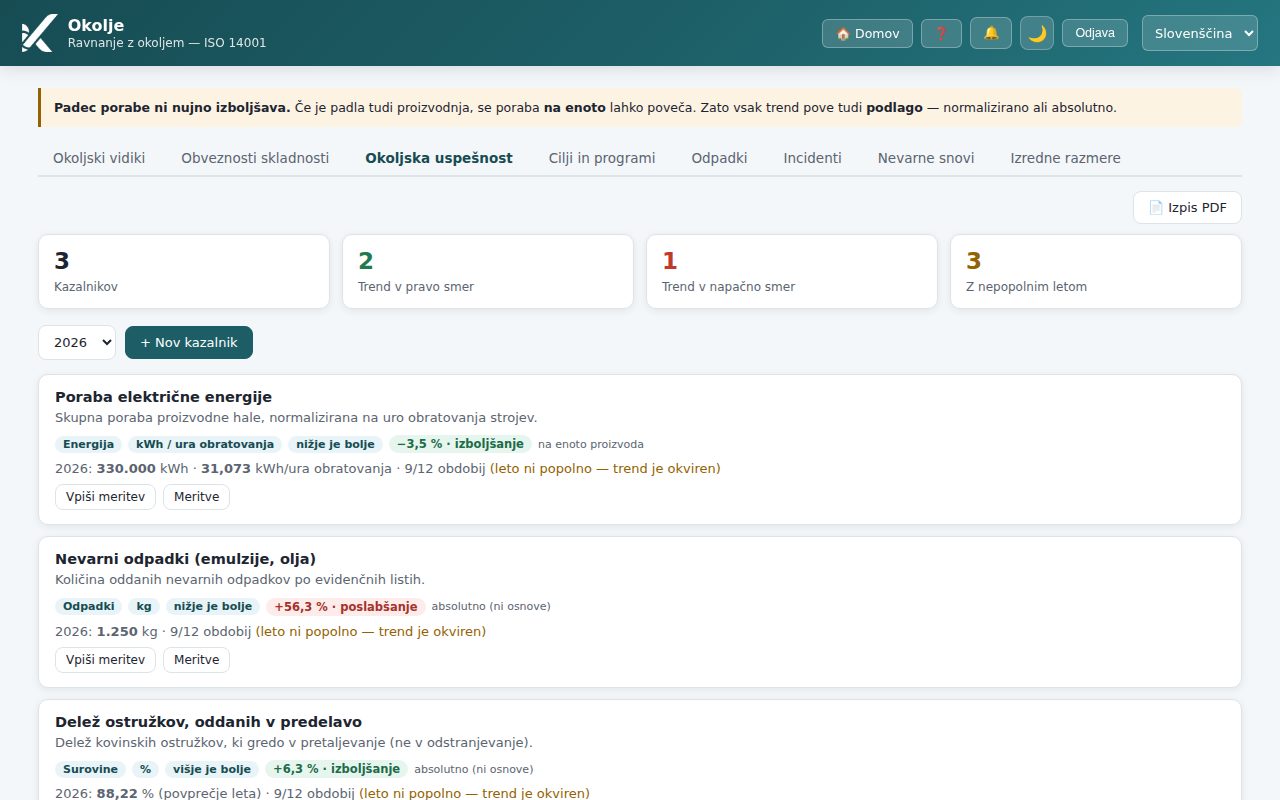Click the kWh / ura obratovanja tag

[x=205, y=444]
